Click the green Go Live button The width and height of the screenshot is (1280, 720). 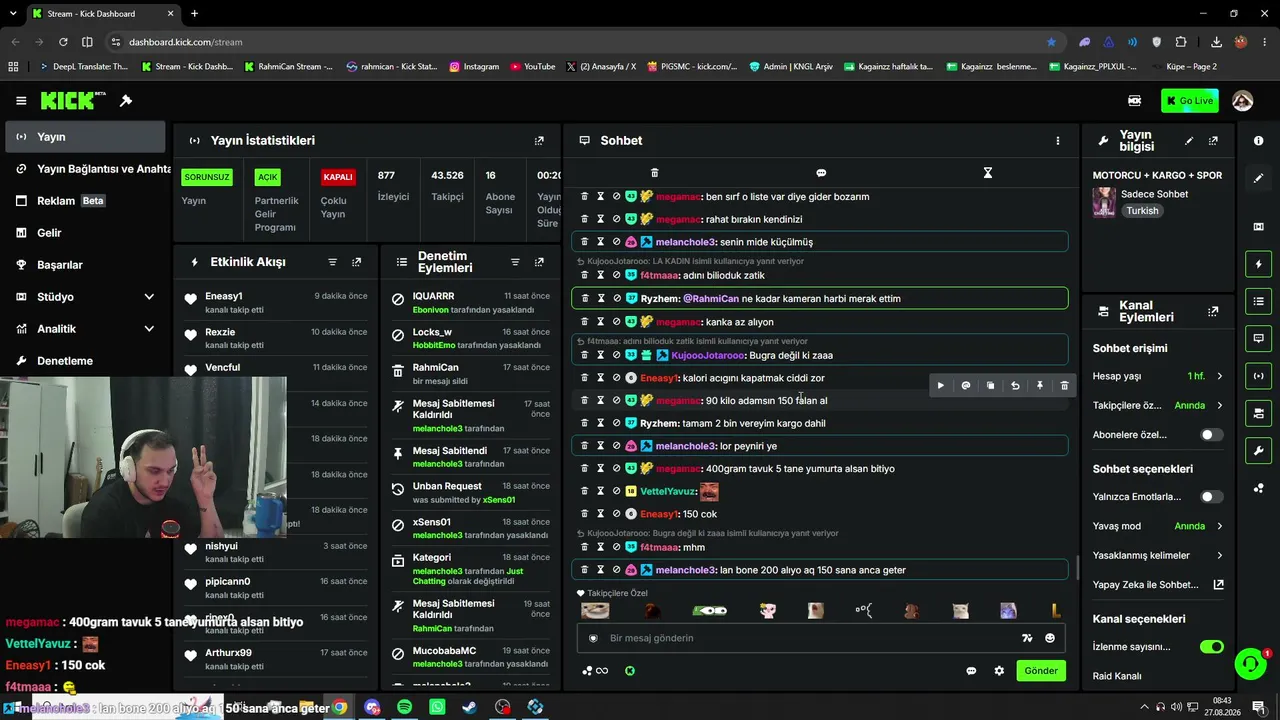[1189, 101]
